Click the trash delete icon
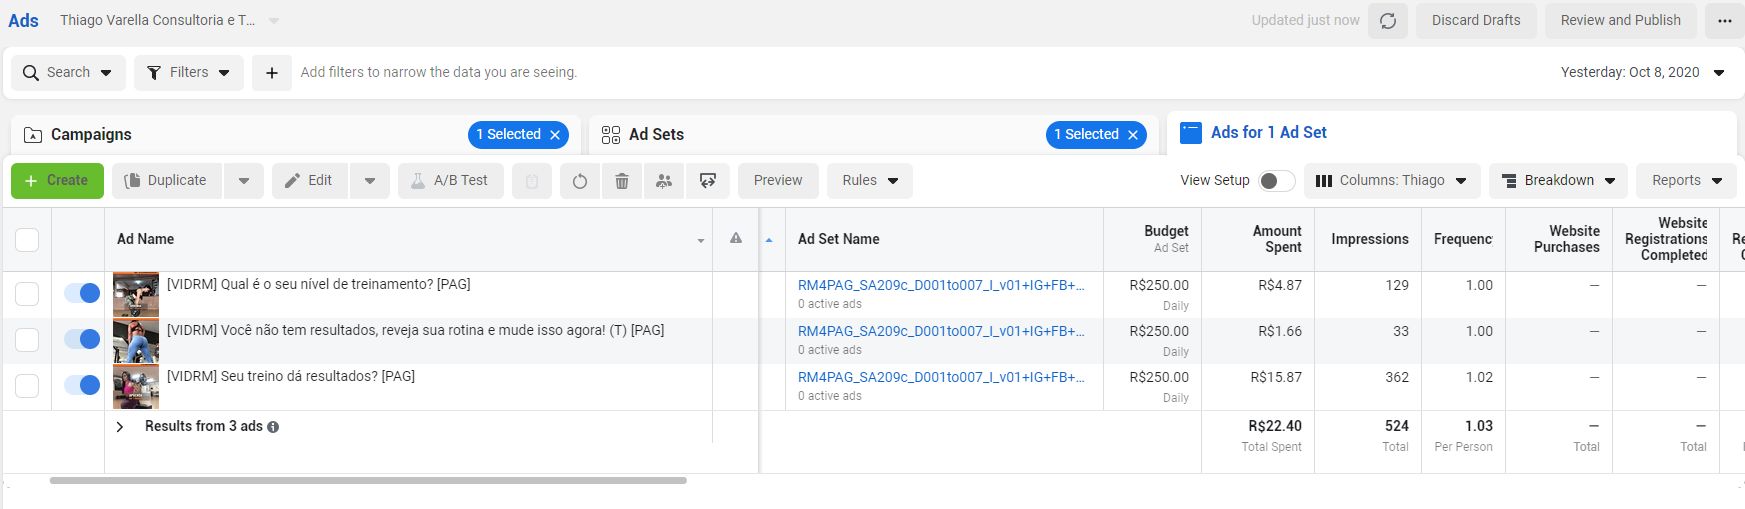1745x509 pixels. point(622,181)
